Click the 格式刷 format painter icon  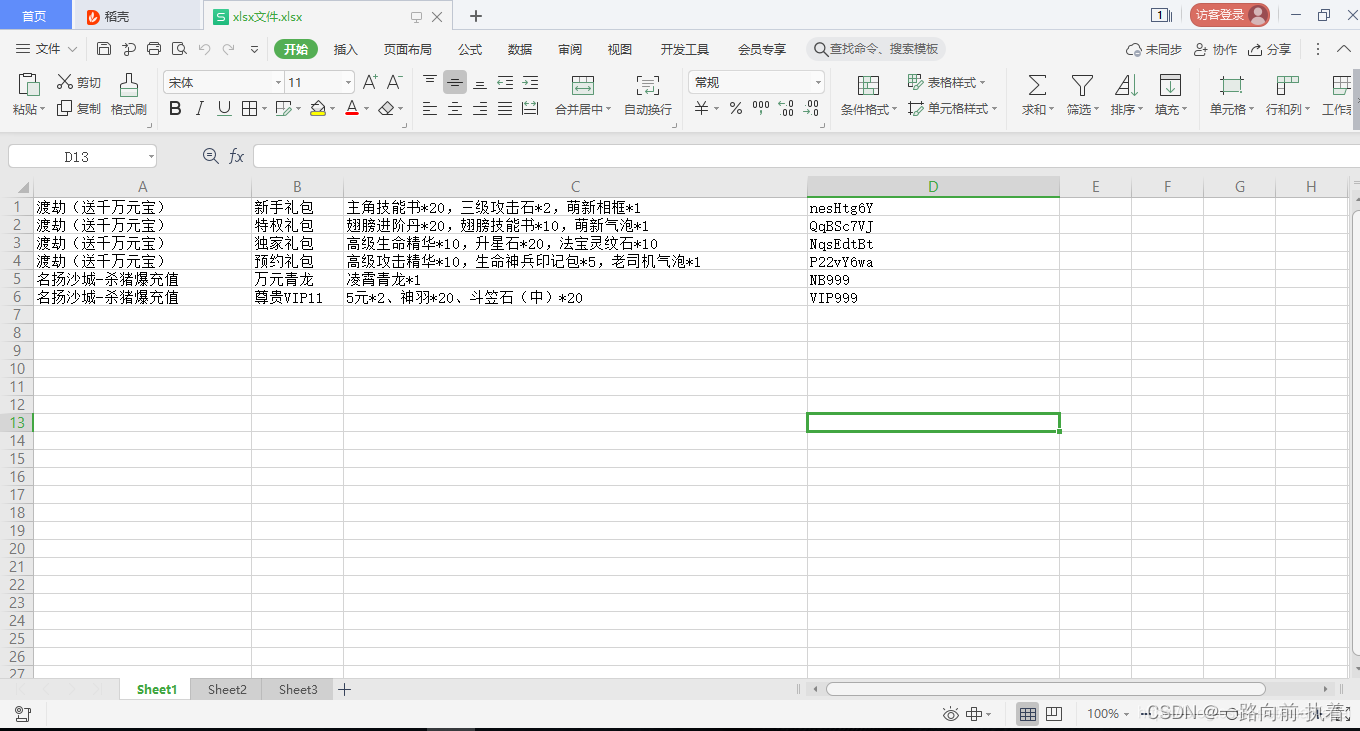click(129, 95)
